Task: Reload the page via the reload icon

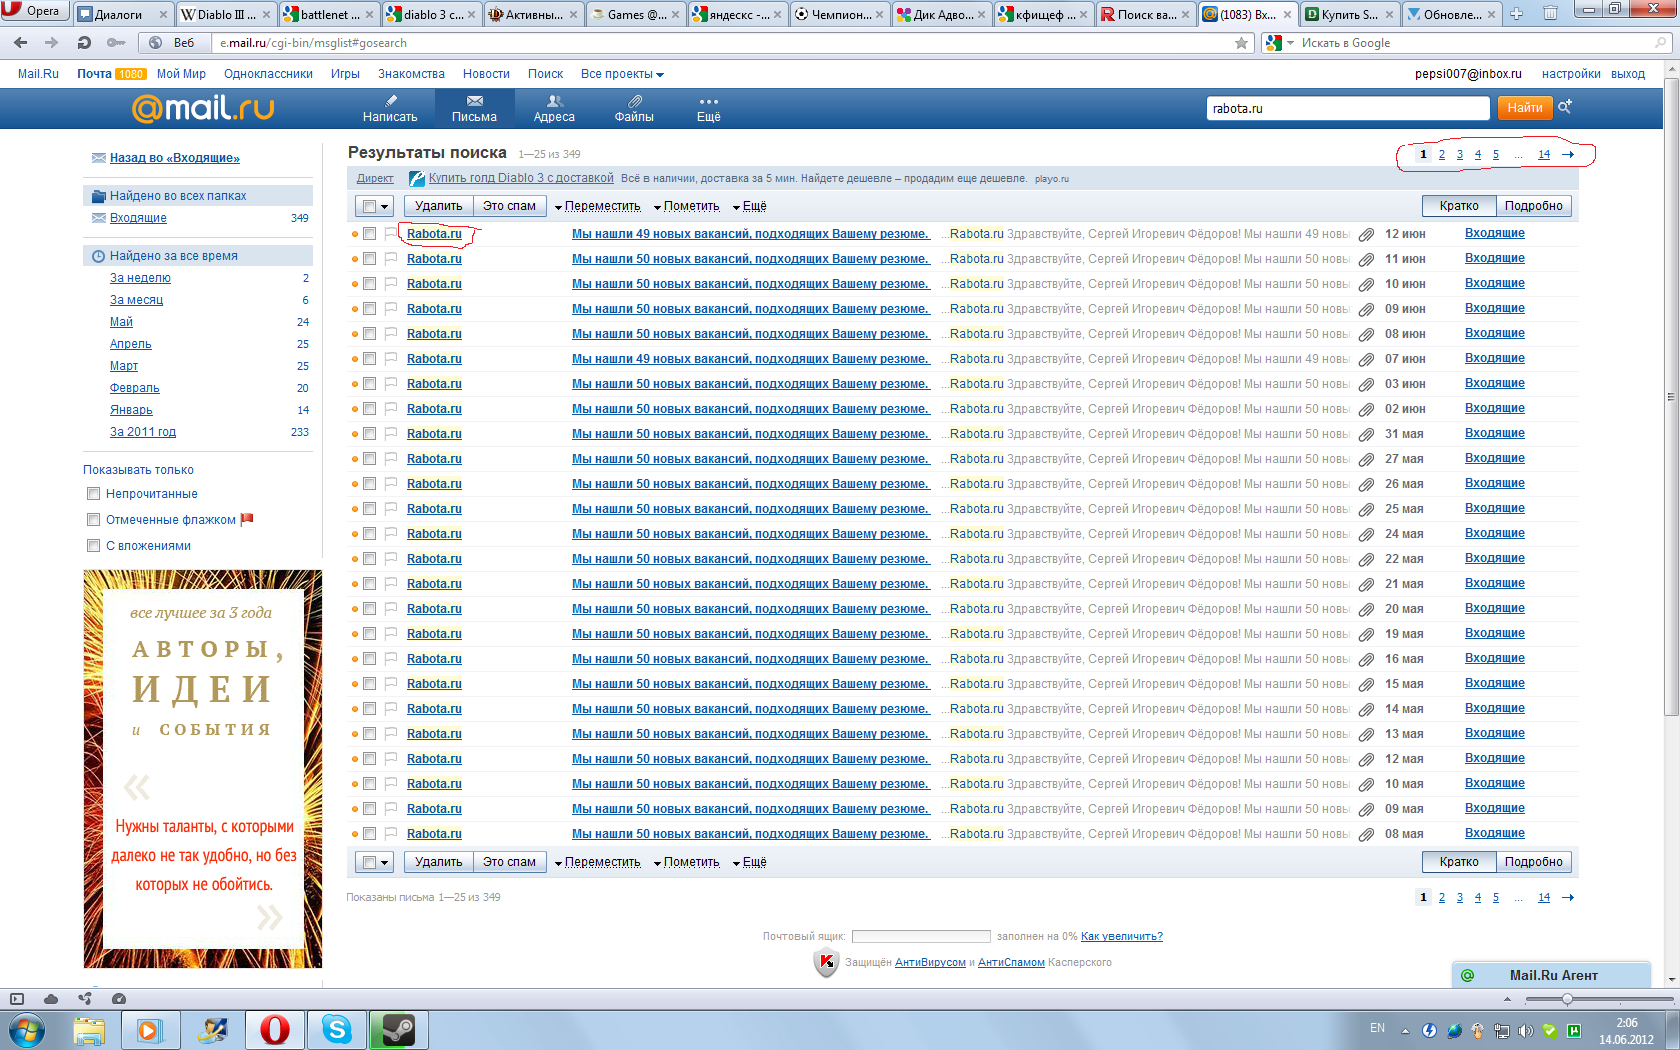Action: (84, 43)
